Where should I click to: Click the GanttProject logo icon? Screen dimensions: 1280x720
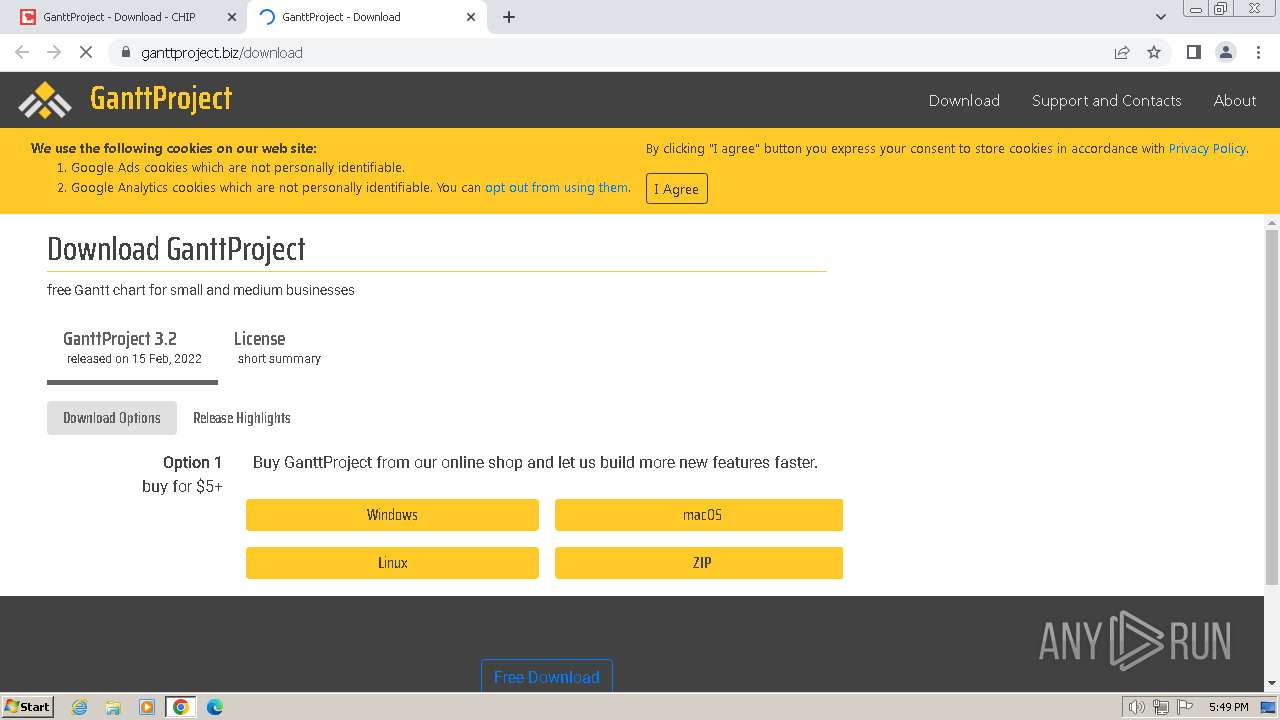pyautogui.click(x=45, y=99)
